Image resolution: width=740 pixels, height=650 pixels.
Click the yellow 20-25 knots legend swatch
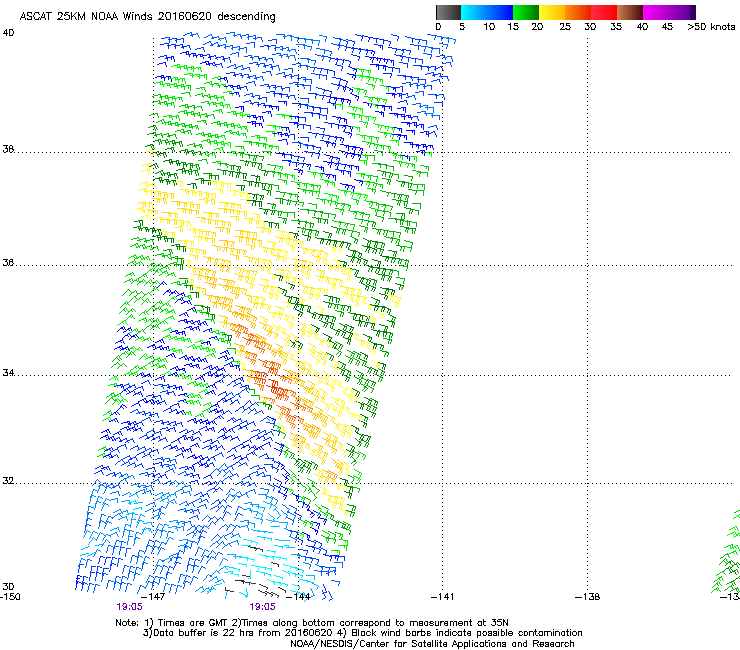click(x=552, y=12)
